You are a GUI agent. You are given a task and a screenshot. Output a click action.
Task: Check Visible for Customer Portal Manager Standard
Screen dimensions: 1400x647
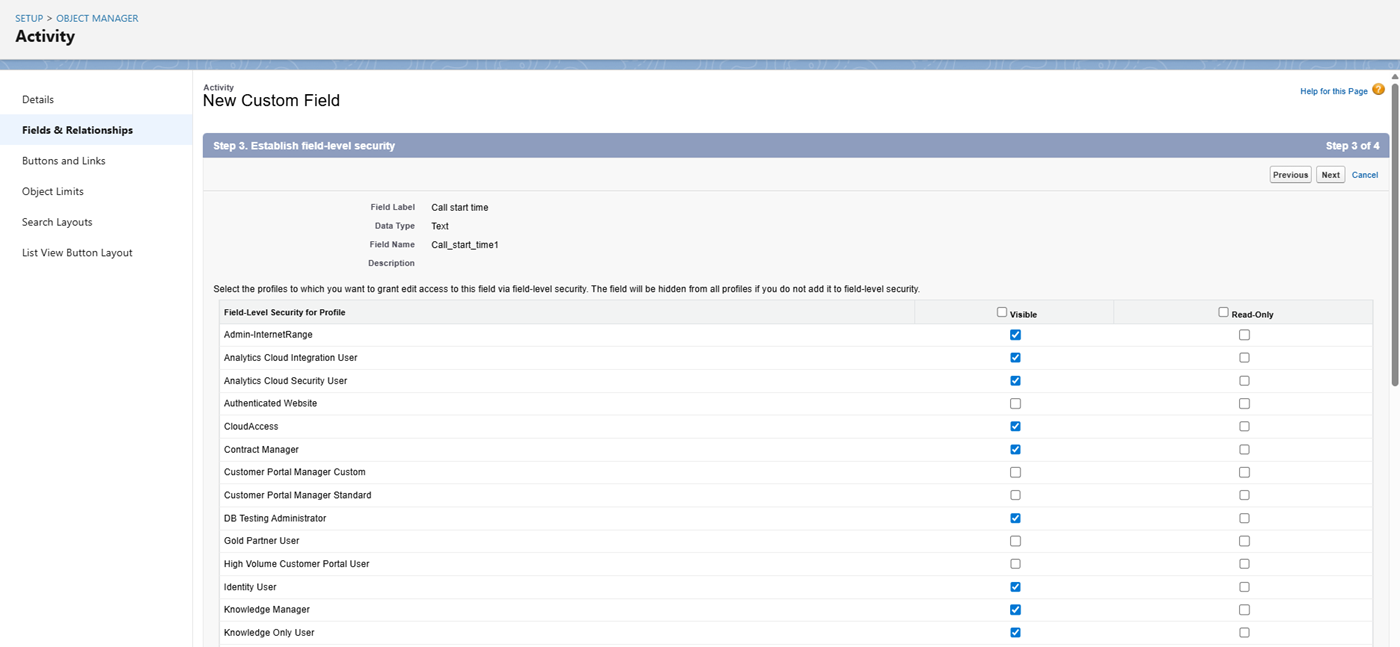click(x=1015, y=495)
